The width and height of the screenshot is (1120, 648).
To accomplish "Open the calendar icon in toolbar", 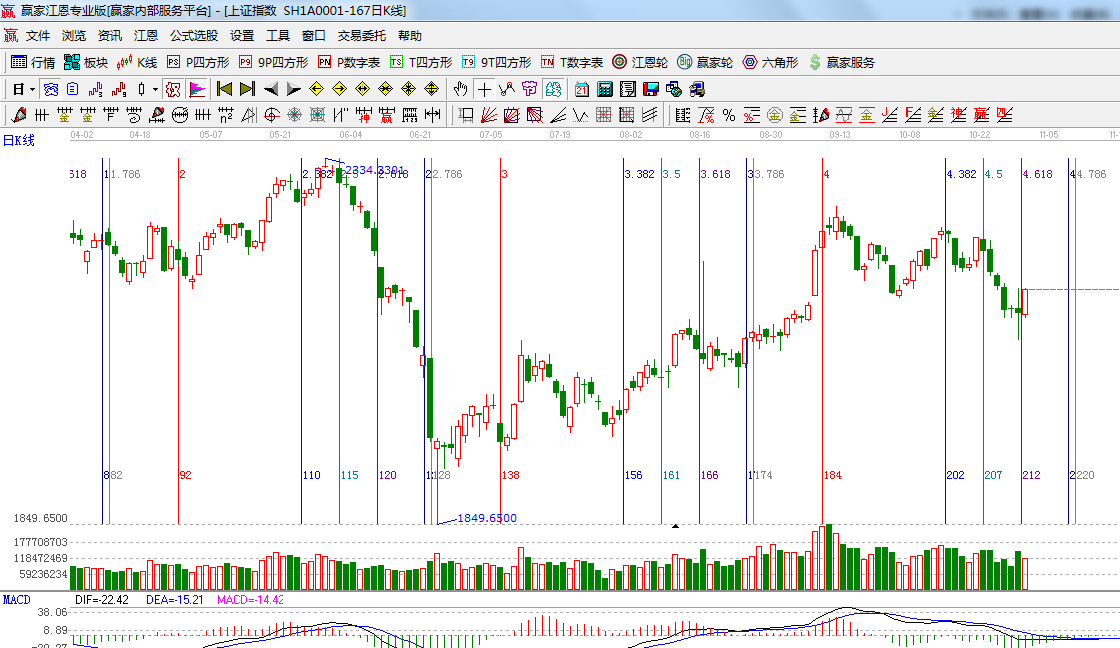I will click(582, 89).
